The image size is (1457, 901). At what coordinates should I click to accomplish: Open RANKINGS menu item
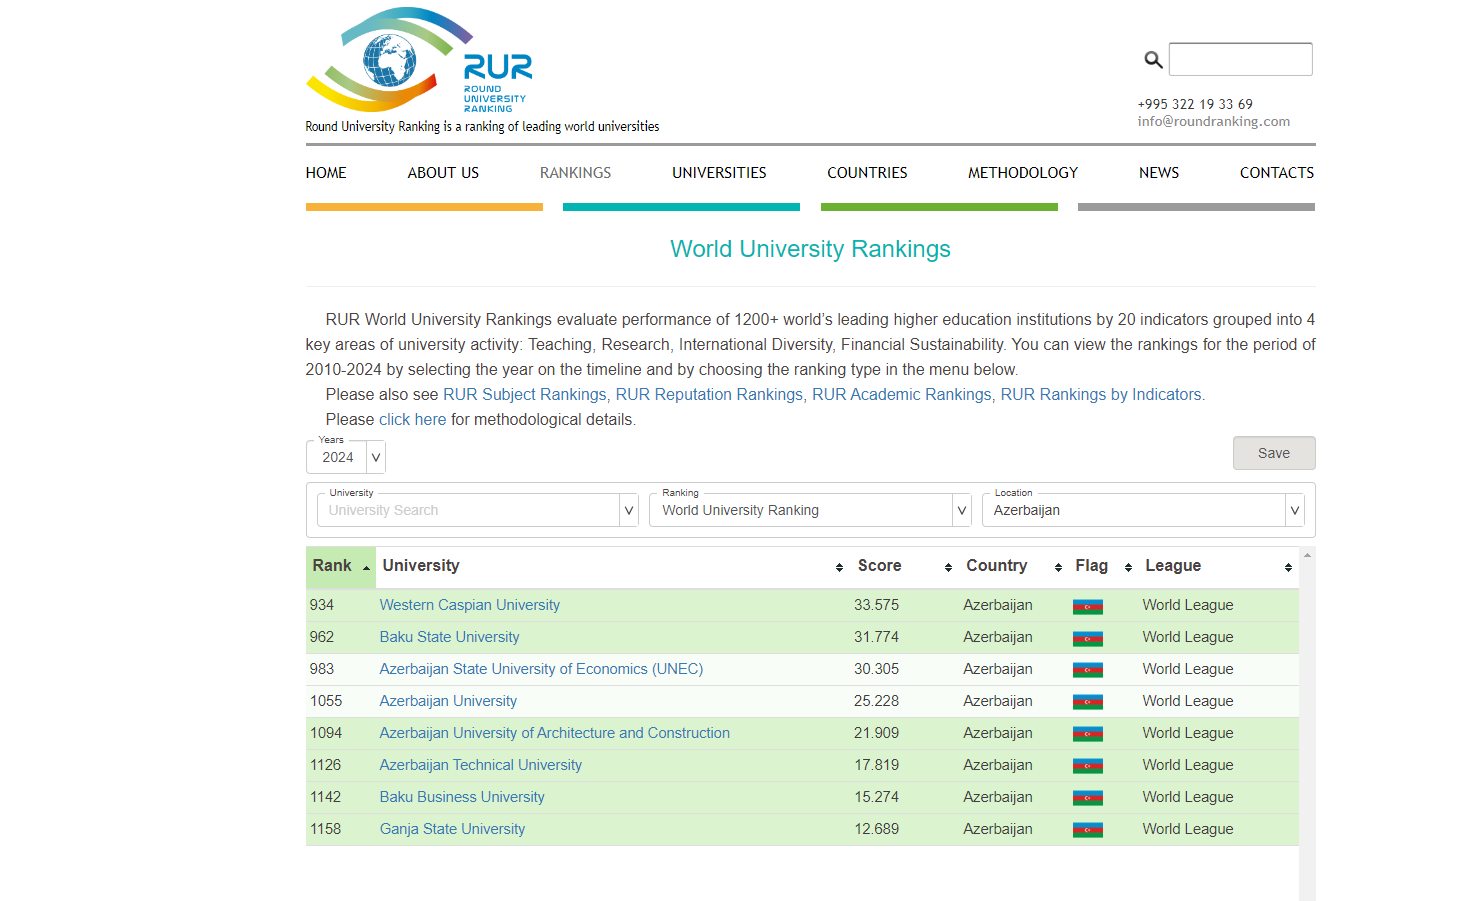click(x=575, y=173)
